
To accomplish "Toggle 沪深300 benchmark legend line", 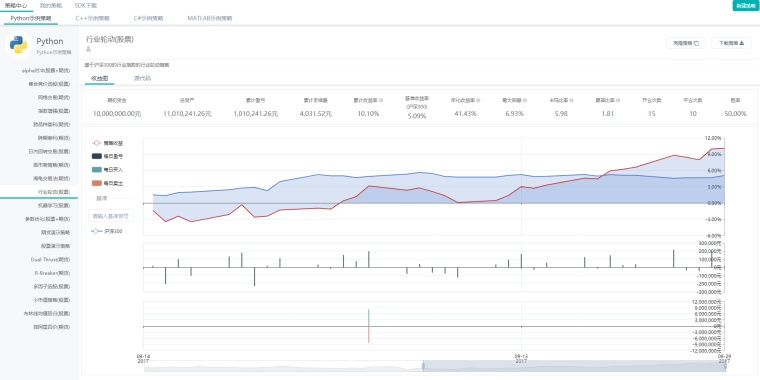I will pos(107,231).
